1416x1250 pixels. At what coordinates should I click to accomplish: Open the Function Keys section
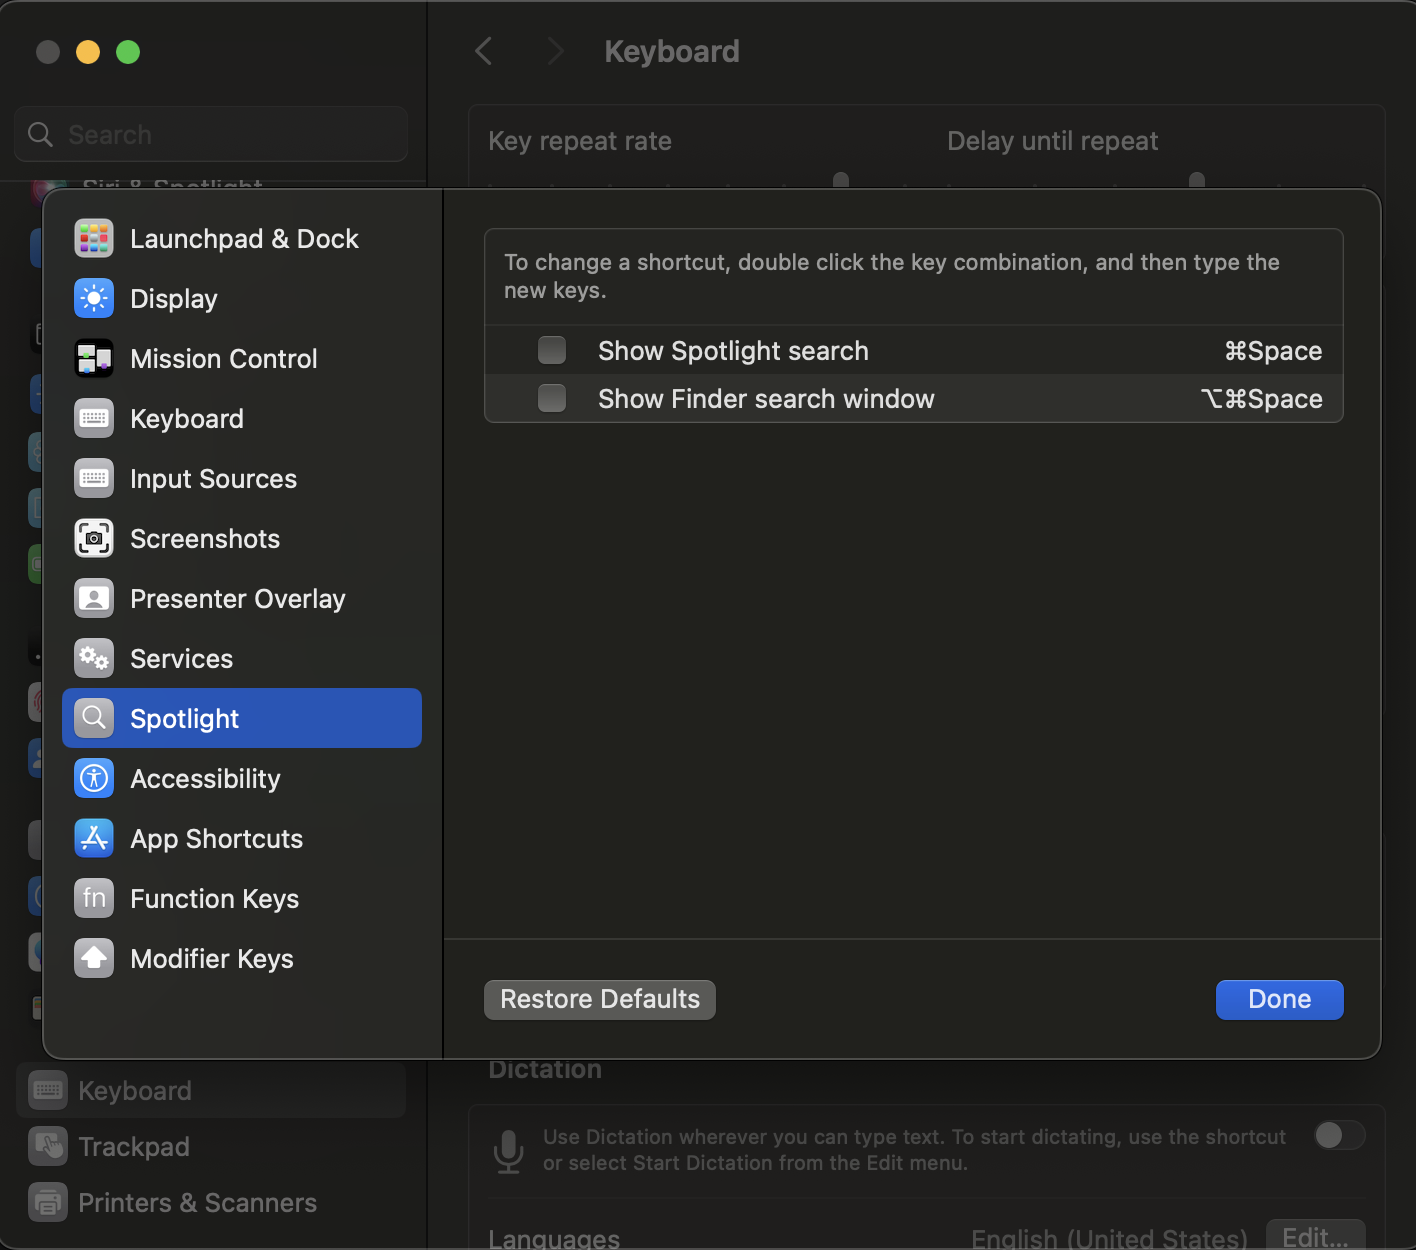(214, 898)
